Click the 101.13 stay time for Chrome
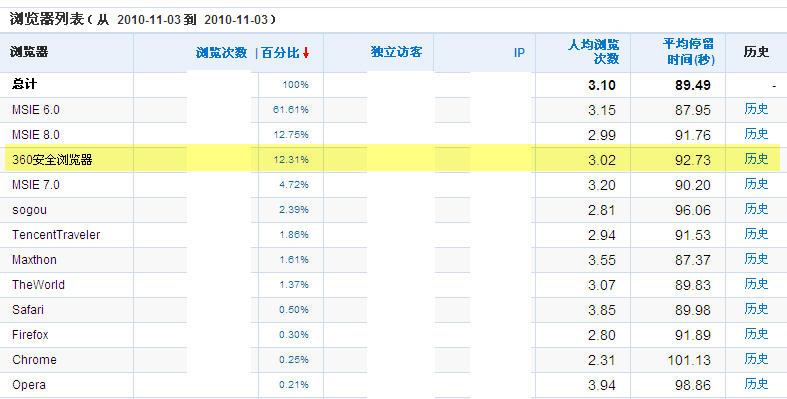The width and height of the screenshot is (787, 399). click(x=689, y=360)
